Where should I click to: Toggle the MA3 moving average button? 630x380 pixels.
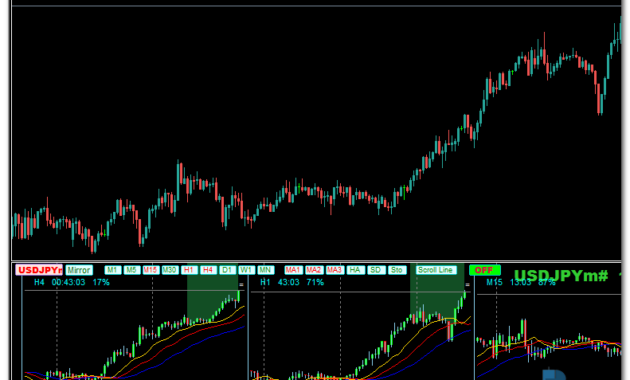click(334, 270)
